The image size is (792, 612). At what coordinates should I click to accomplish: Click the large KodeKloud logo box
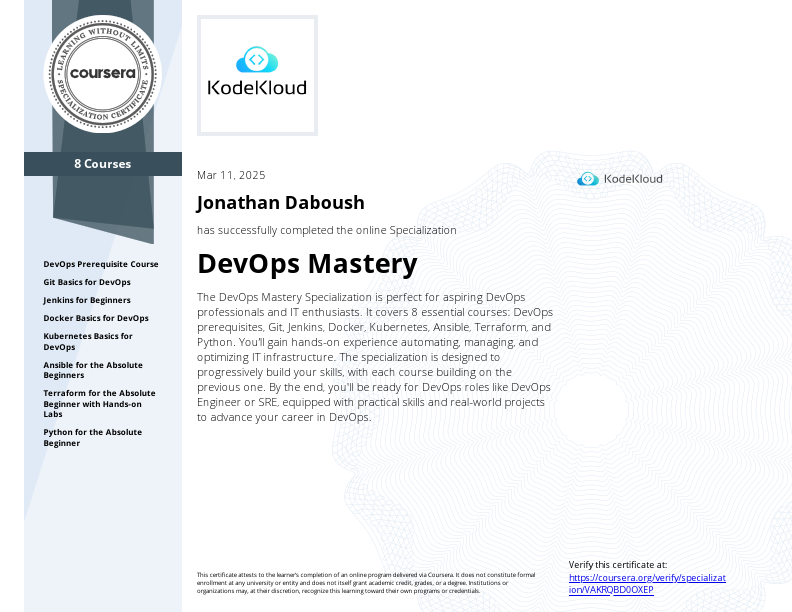(257, 75)
